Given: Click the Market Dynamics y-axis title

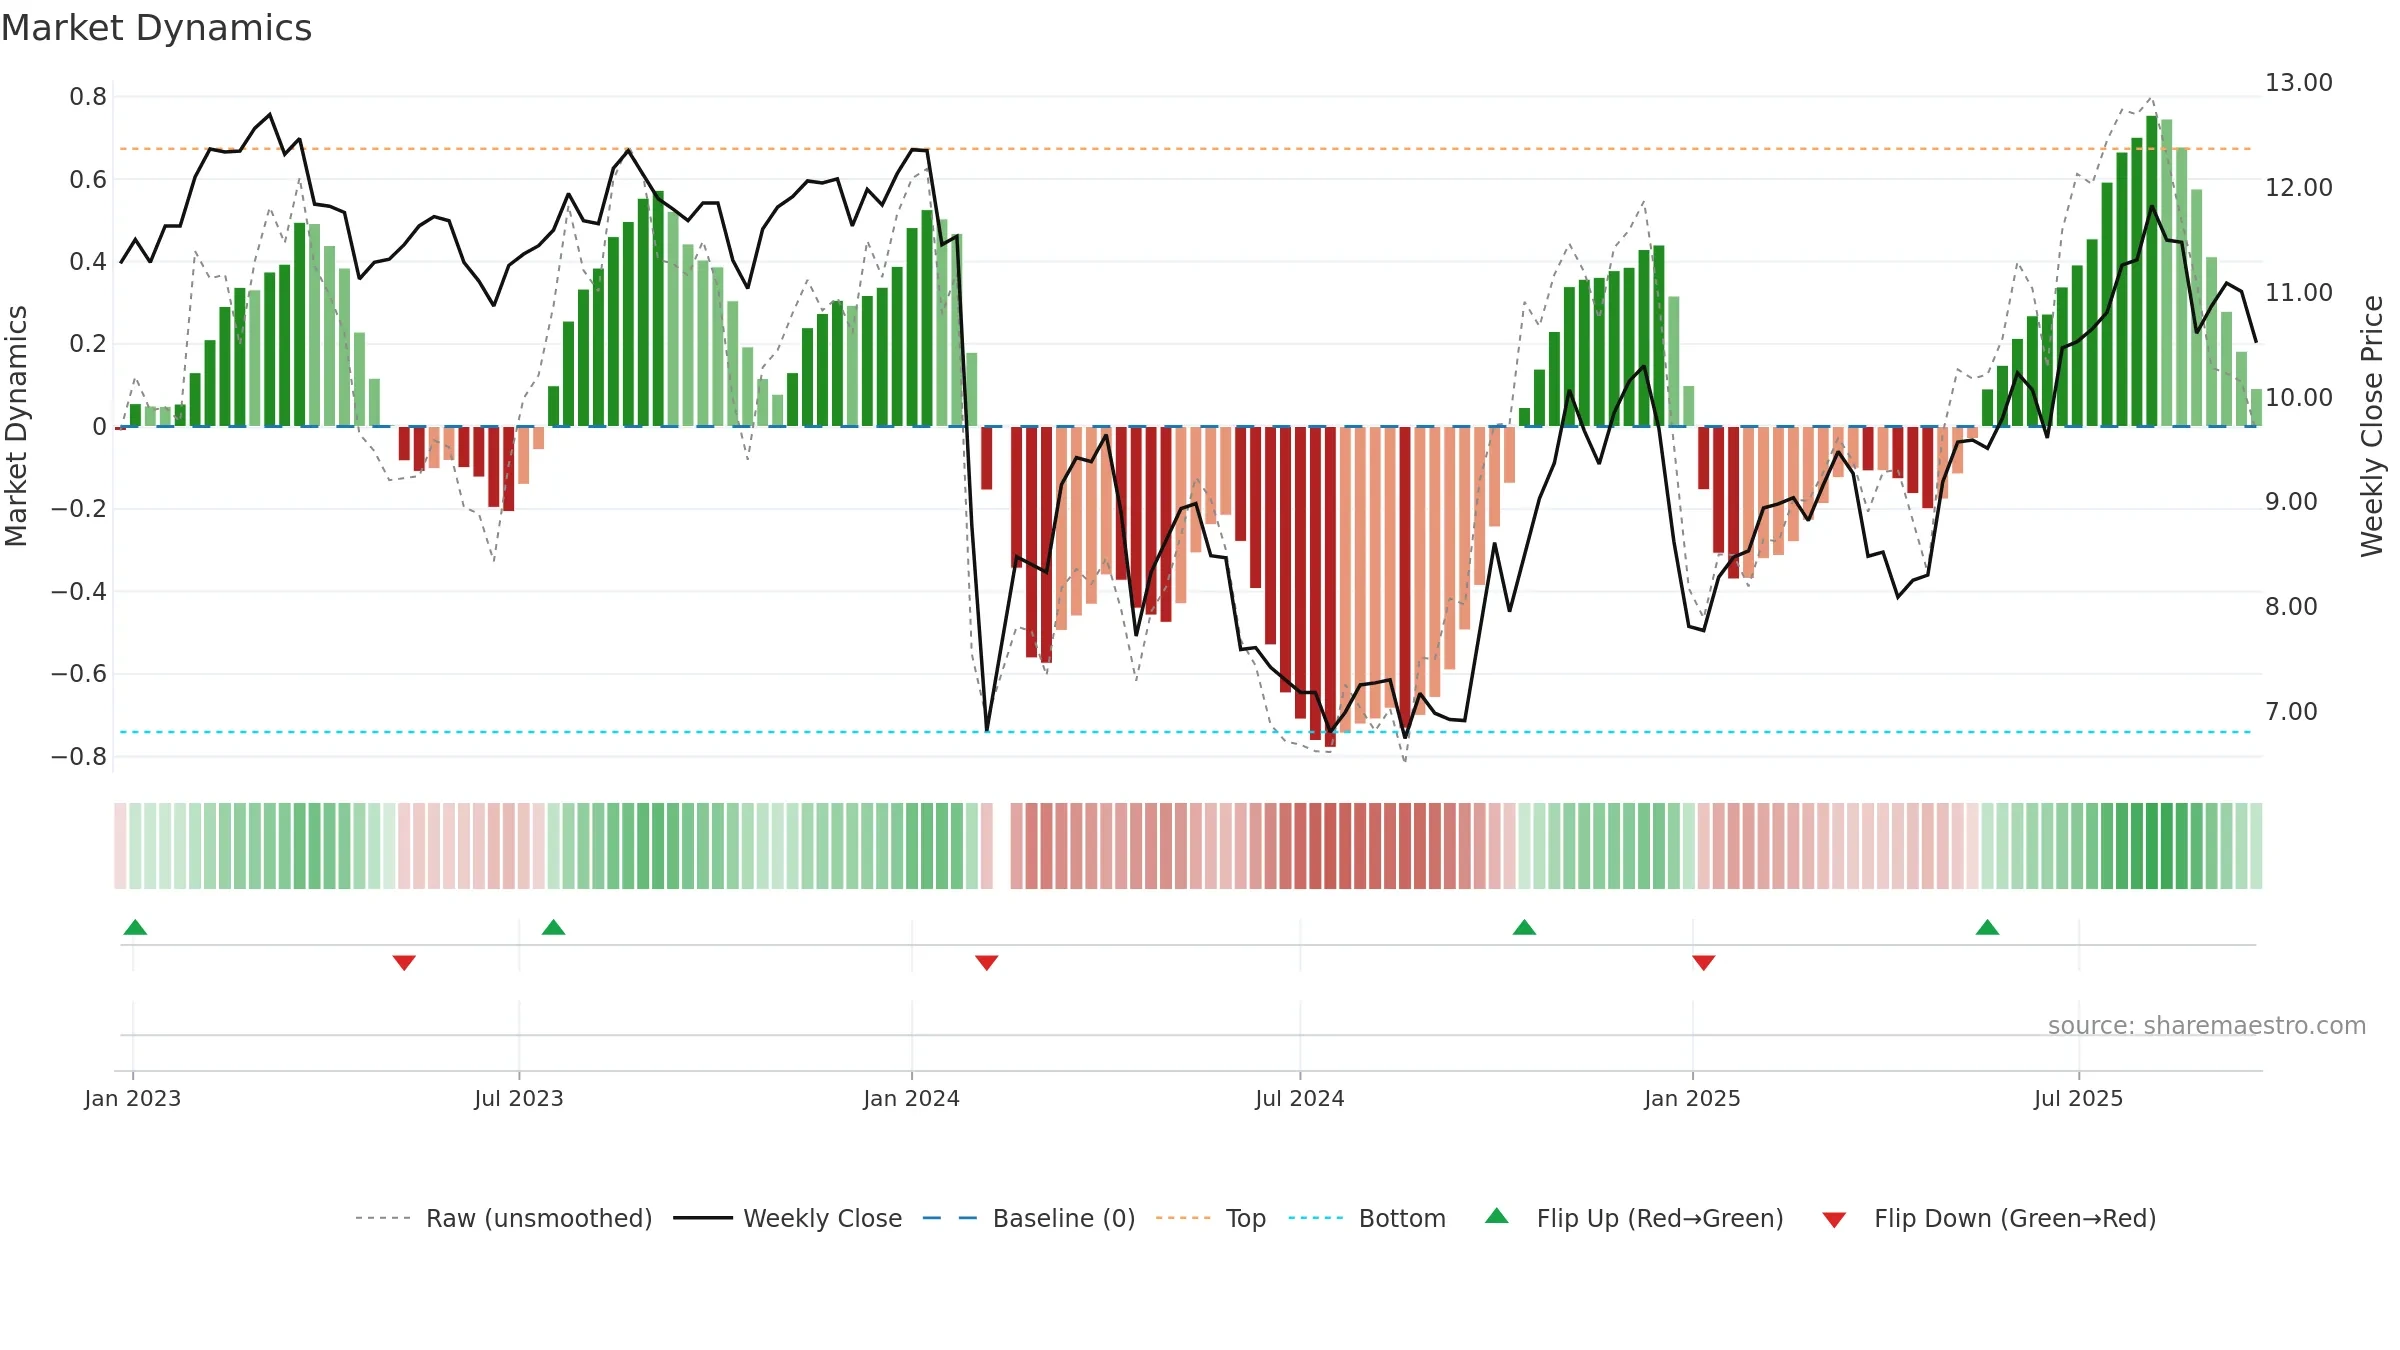Looking at the screenshot, I should (16, 426).
